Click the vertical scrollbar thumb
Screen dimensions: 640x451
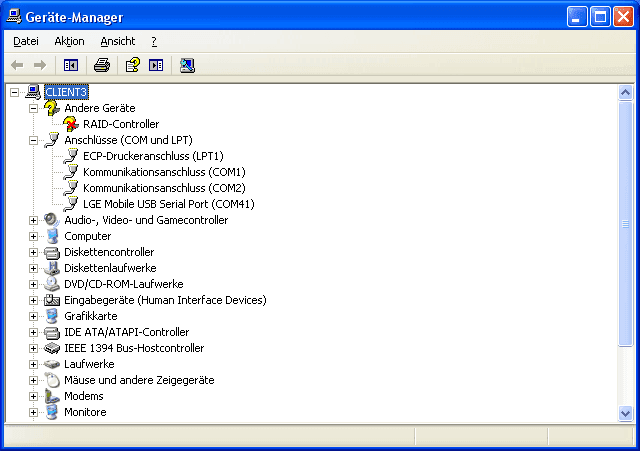[x=625, y=224]
